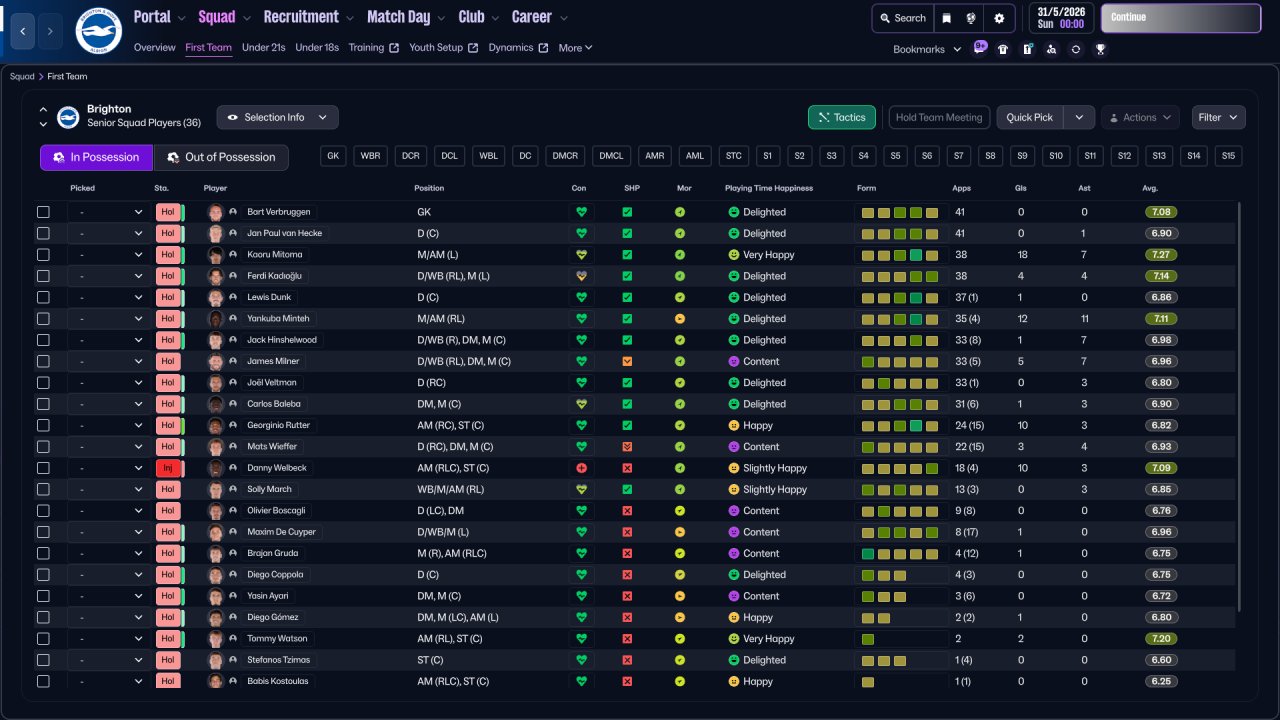Open the trophy shortcut icon
Viewport: 1280px width, 720px height.
1100,49
